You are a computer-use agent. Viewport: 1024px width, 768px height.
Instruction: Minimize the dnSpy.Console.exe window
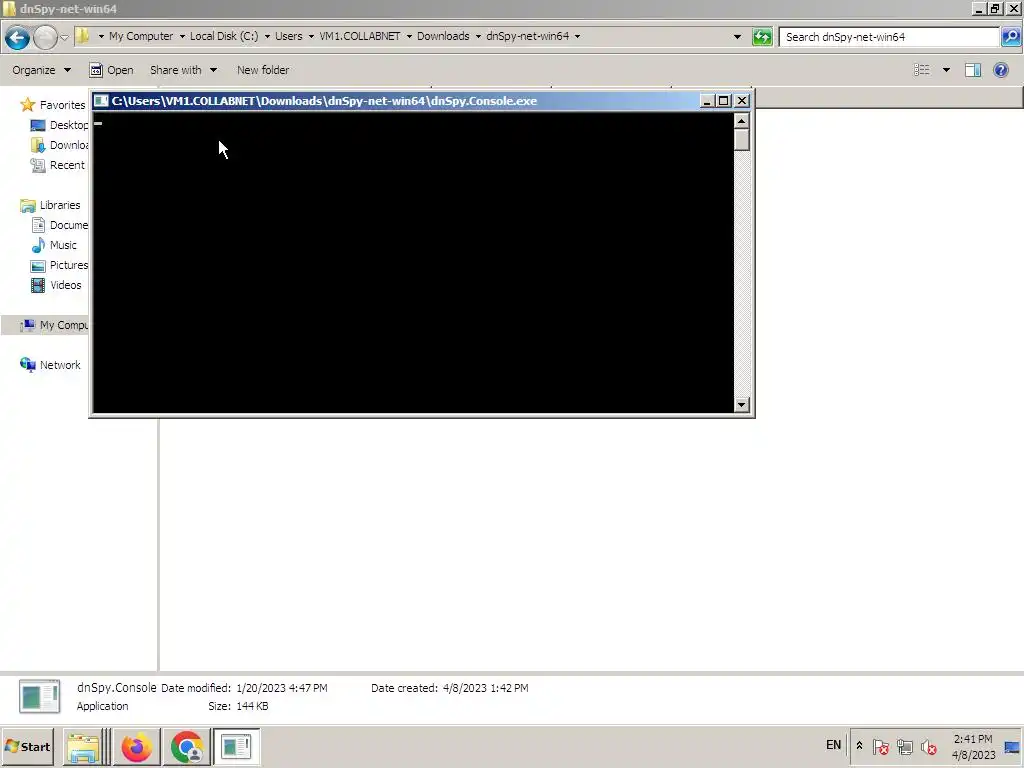click(707, 101)
